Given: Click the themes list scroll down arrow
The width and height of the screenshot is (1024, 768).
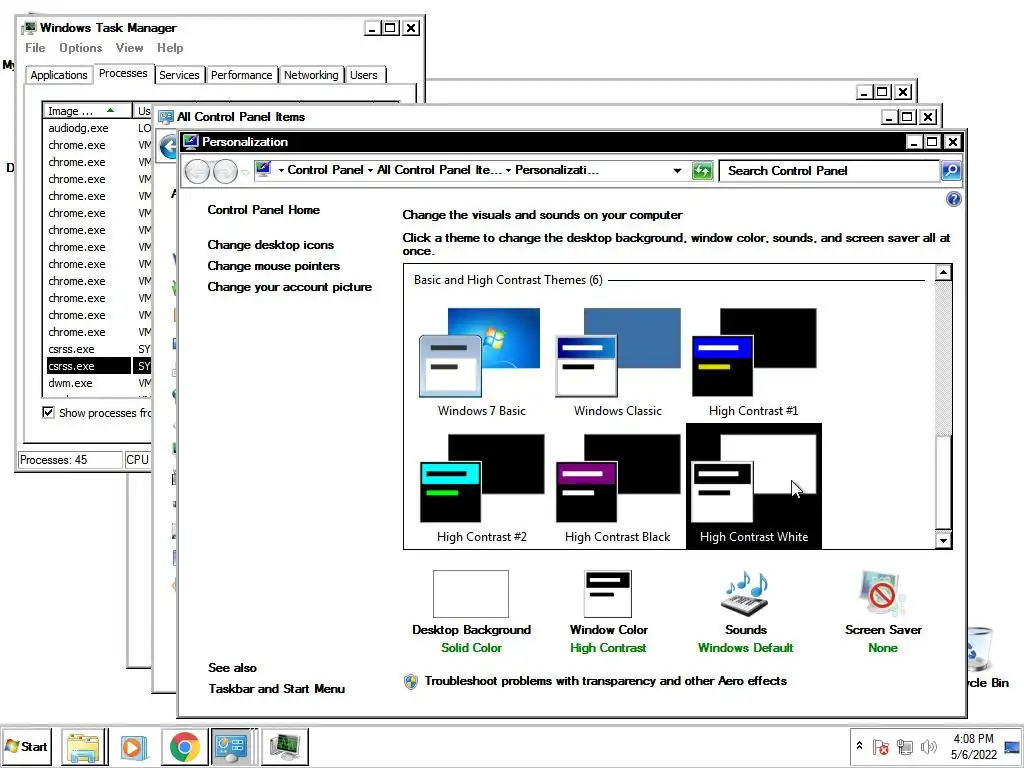Looking at the screenshot, I should (943, 540).
